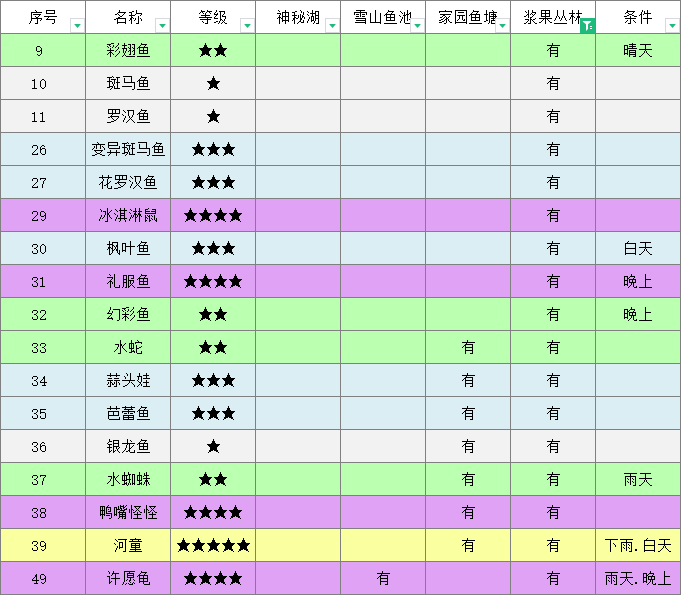Select the cell named 礼服鱼

(128, 281)
